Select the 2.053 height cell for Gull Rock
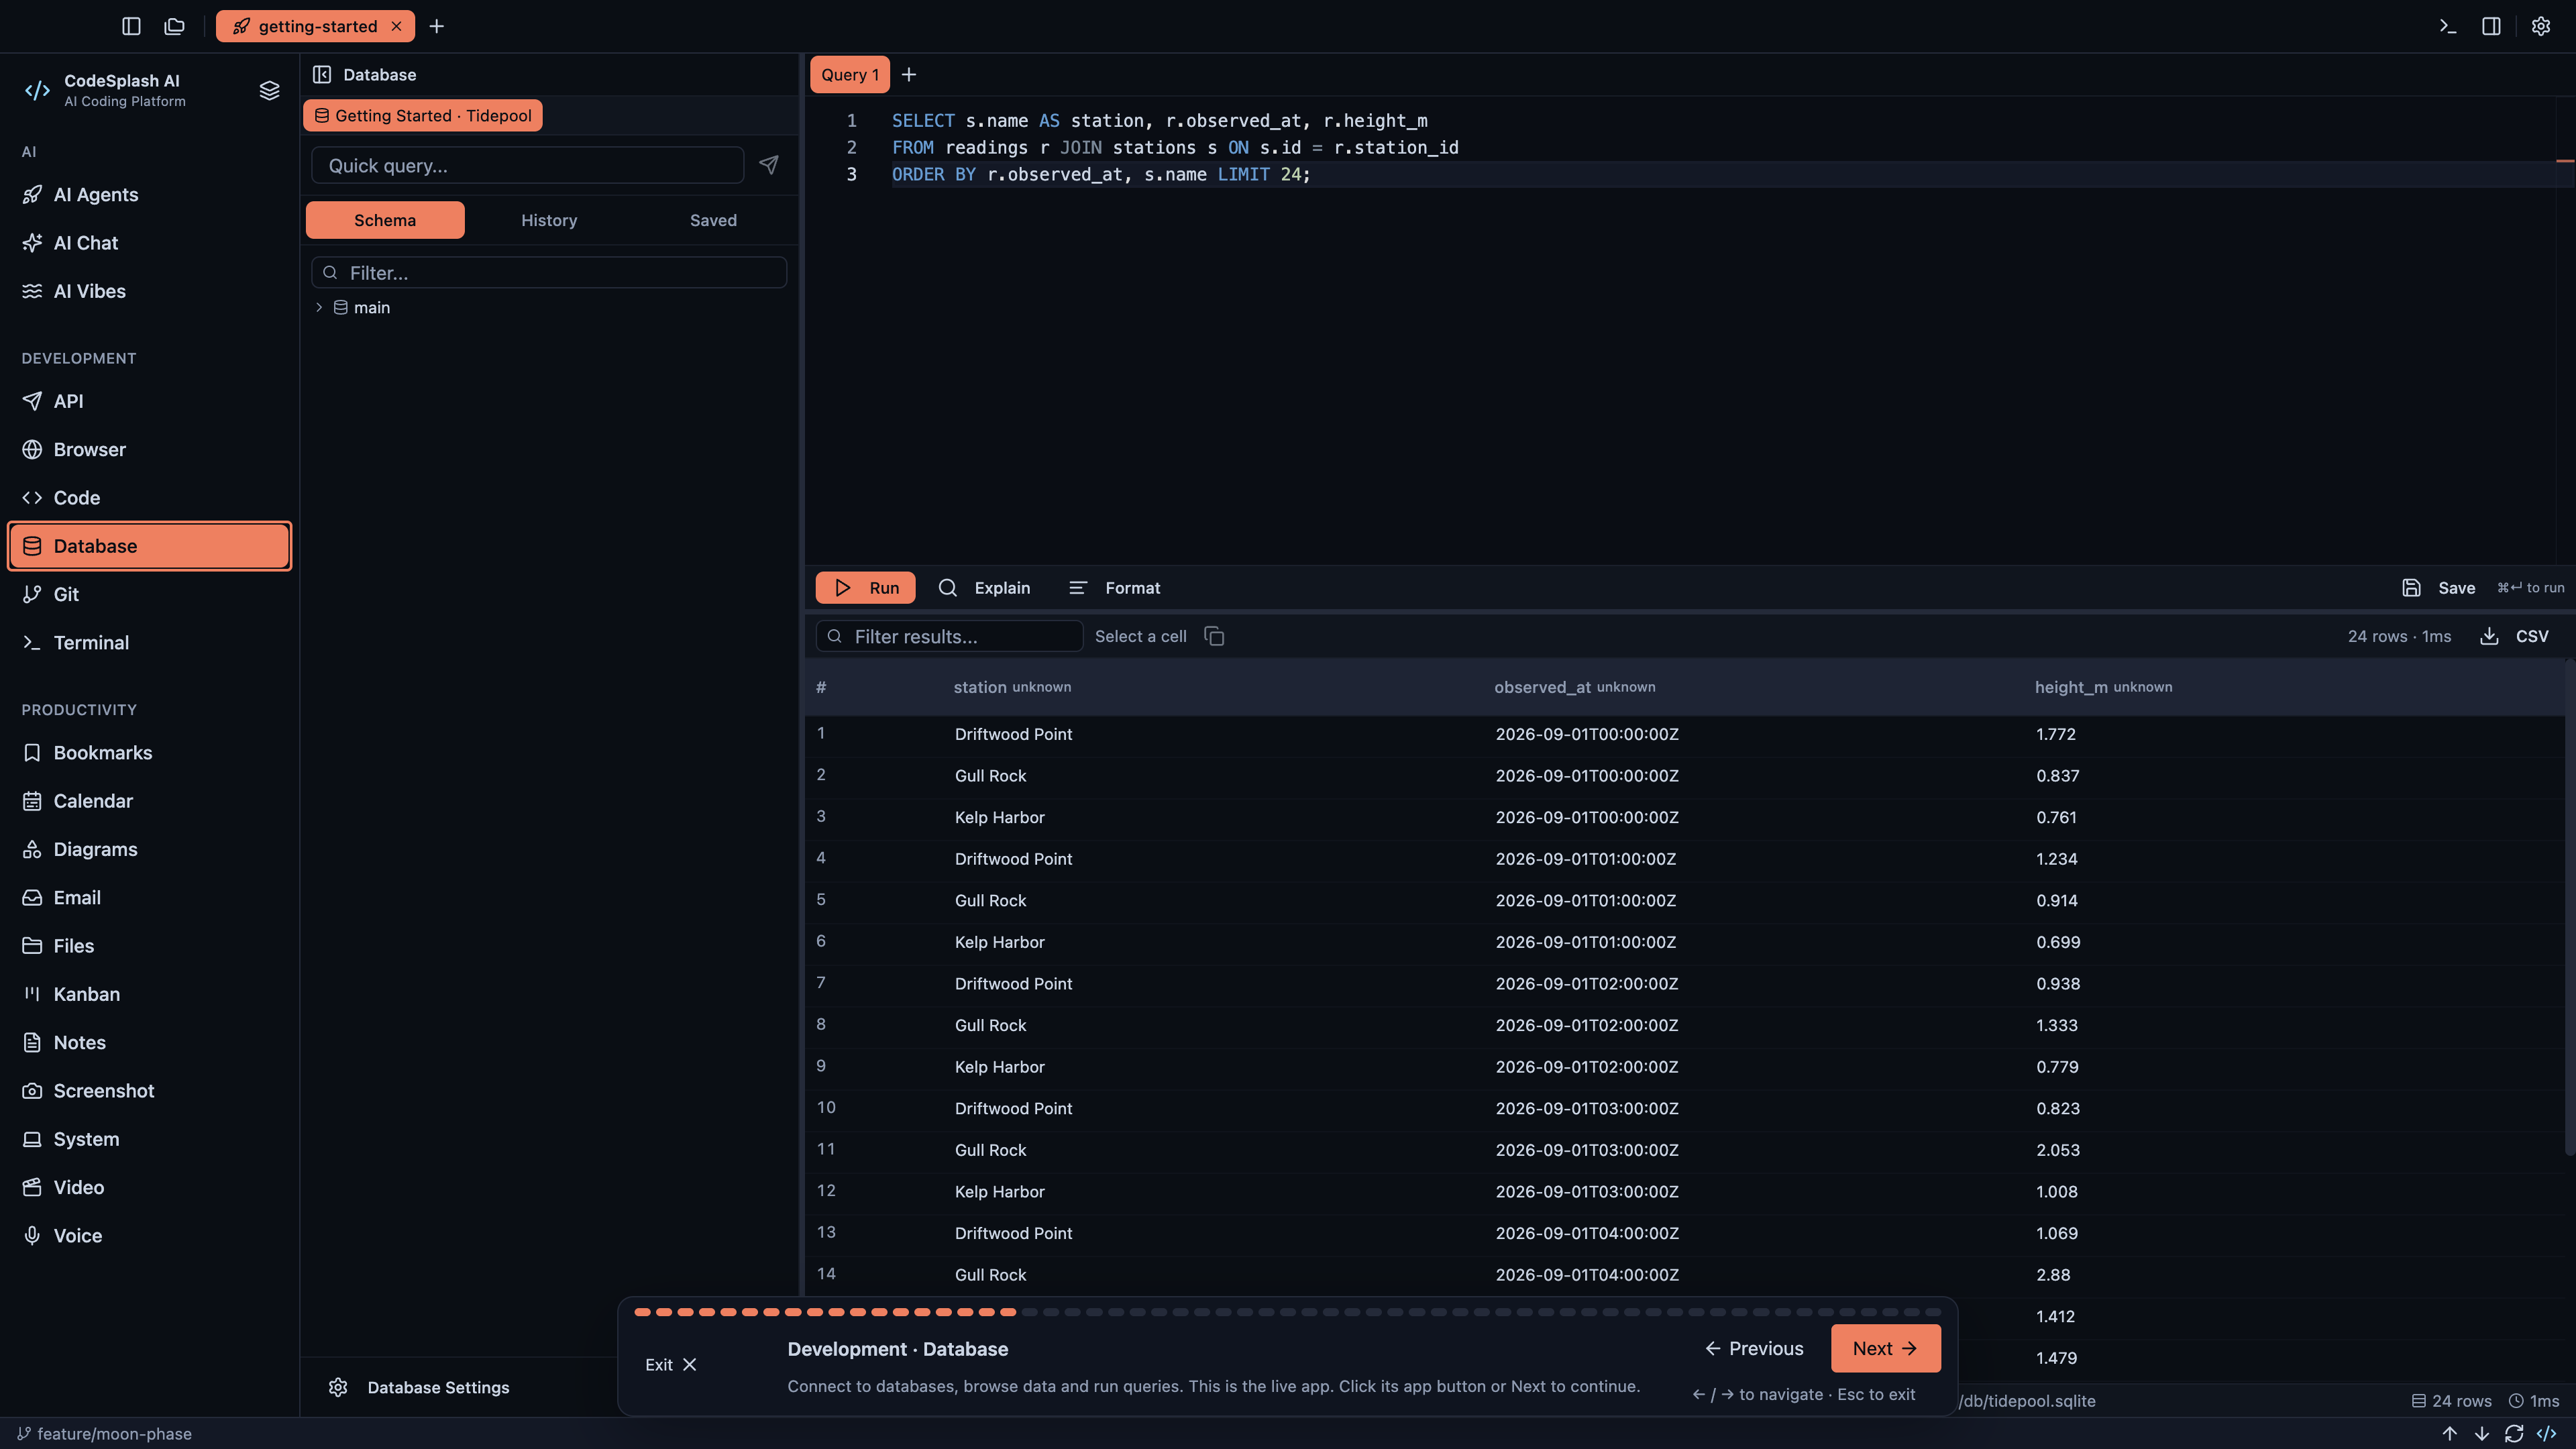The image size is (2576, 1449). point(2058,1150)
